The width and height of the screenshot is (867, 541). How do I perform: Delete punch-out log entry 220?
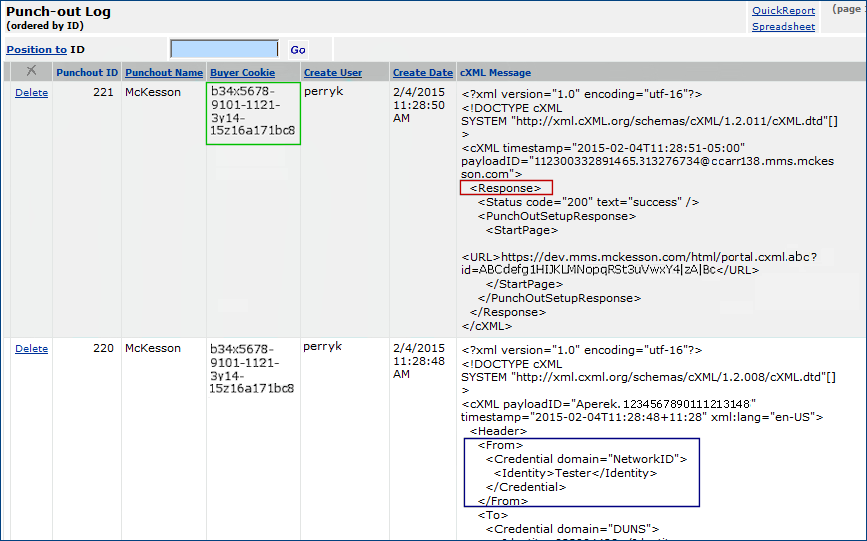pyautogui.click(x=31, y=349)
